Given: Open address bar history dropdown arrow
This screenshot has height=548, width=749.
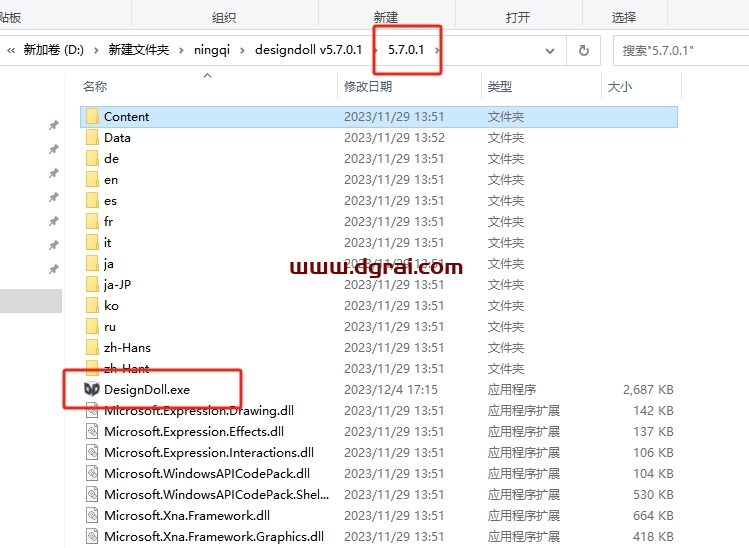Looking at the screenshot, I should point(550,51).
